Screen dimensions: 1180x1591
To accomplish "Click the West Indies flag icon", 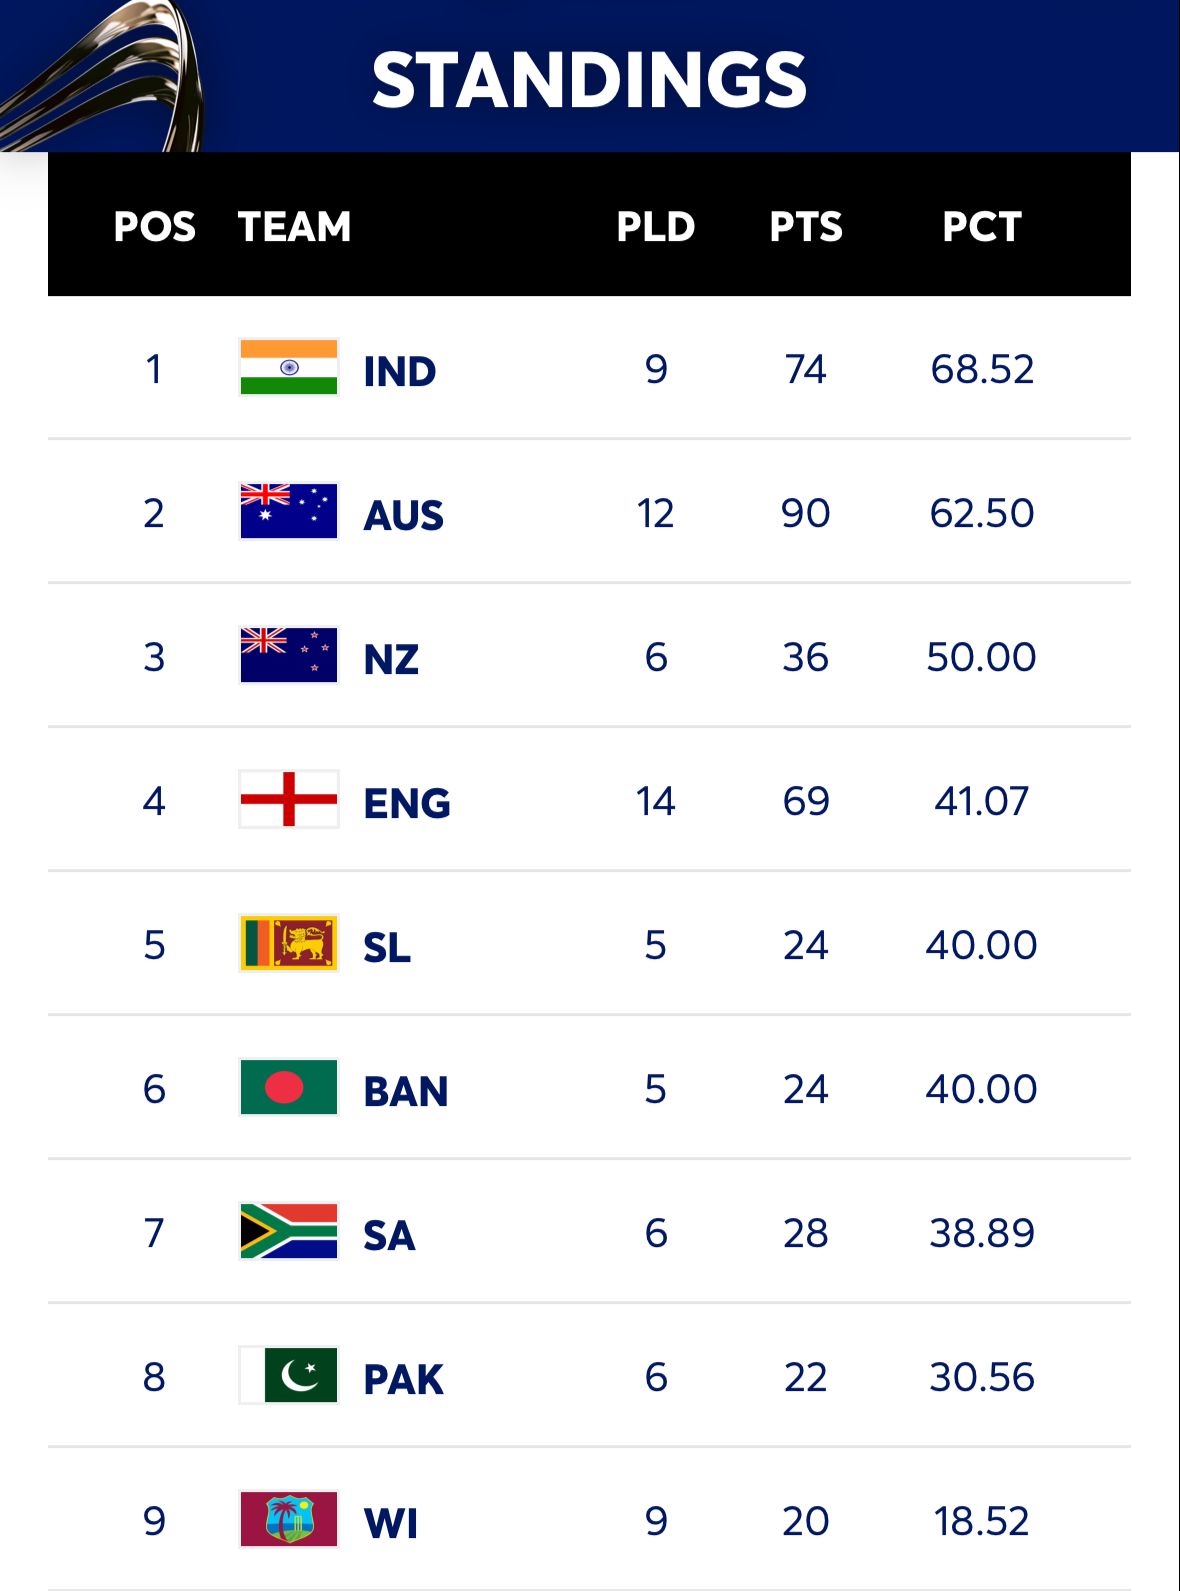I will pos(289,1520).
